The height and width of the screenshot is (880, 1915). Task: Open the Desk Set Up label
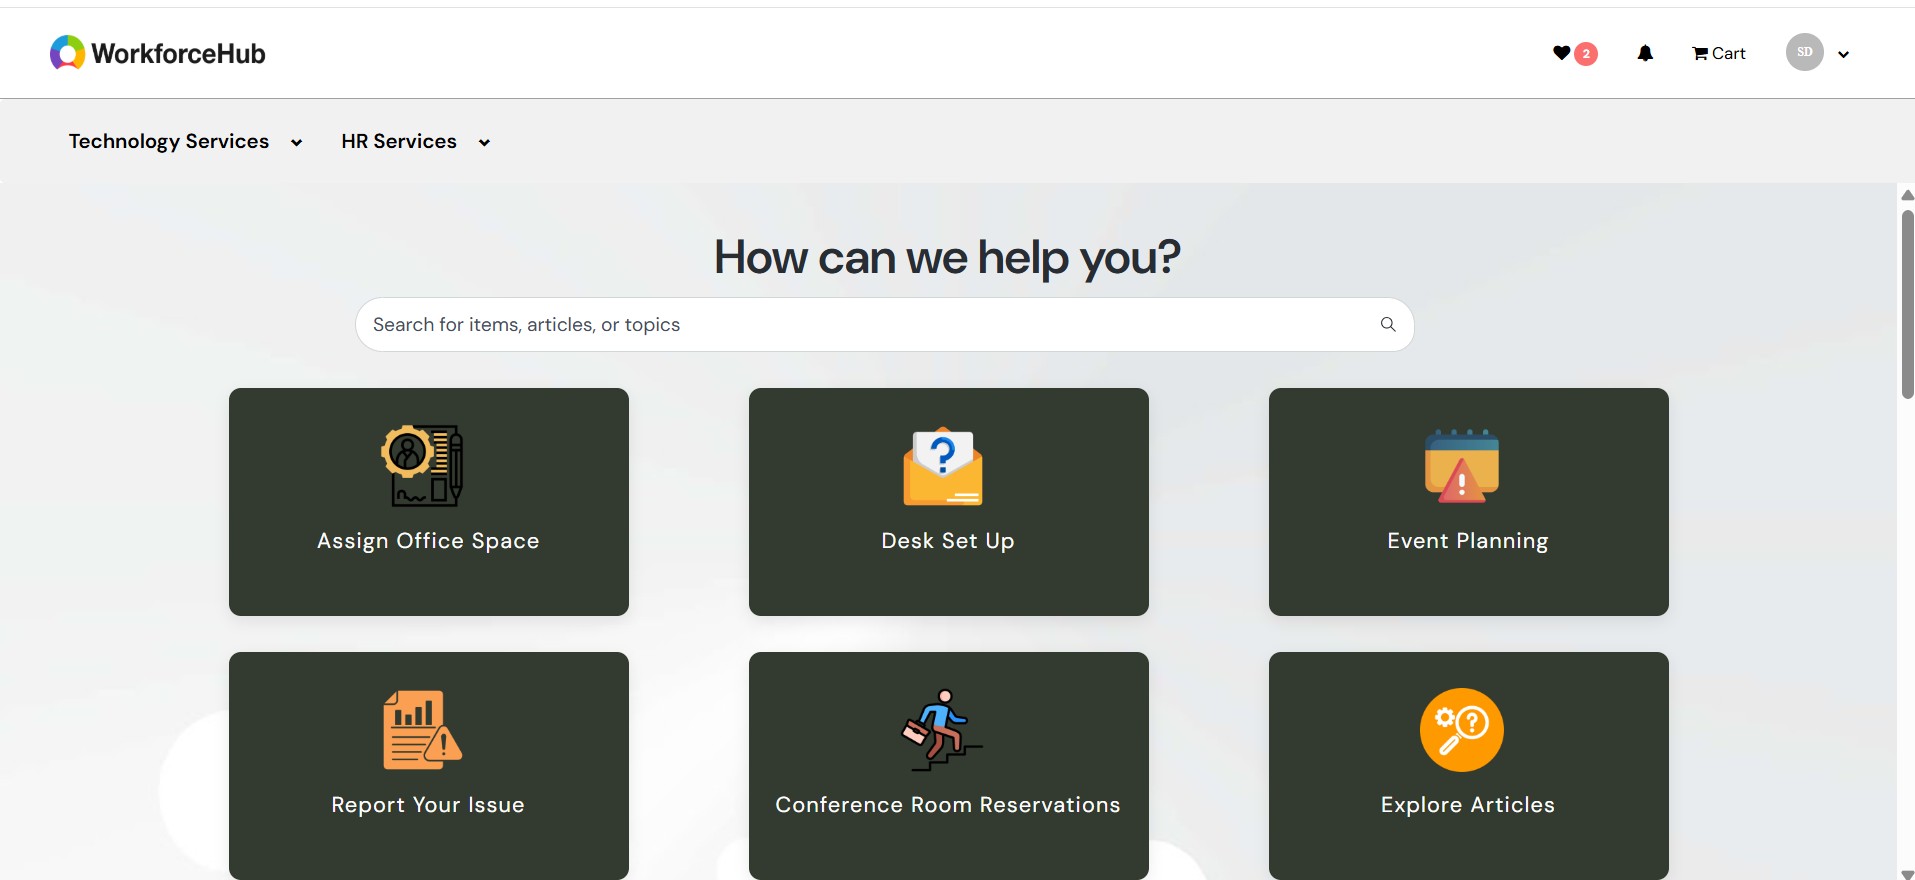(948, 541)
